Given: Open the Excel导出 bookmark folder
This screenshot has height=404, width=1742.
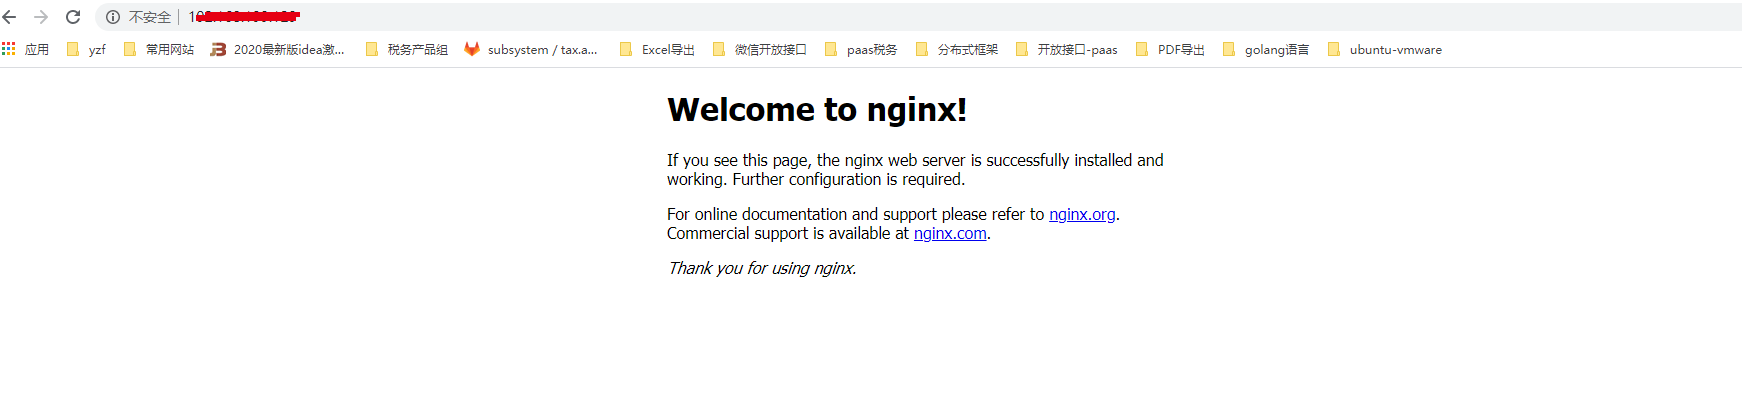Looking at the screenshot, I should (x=657, y=49).
